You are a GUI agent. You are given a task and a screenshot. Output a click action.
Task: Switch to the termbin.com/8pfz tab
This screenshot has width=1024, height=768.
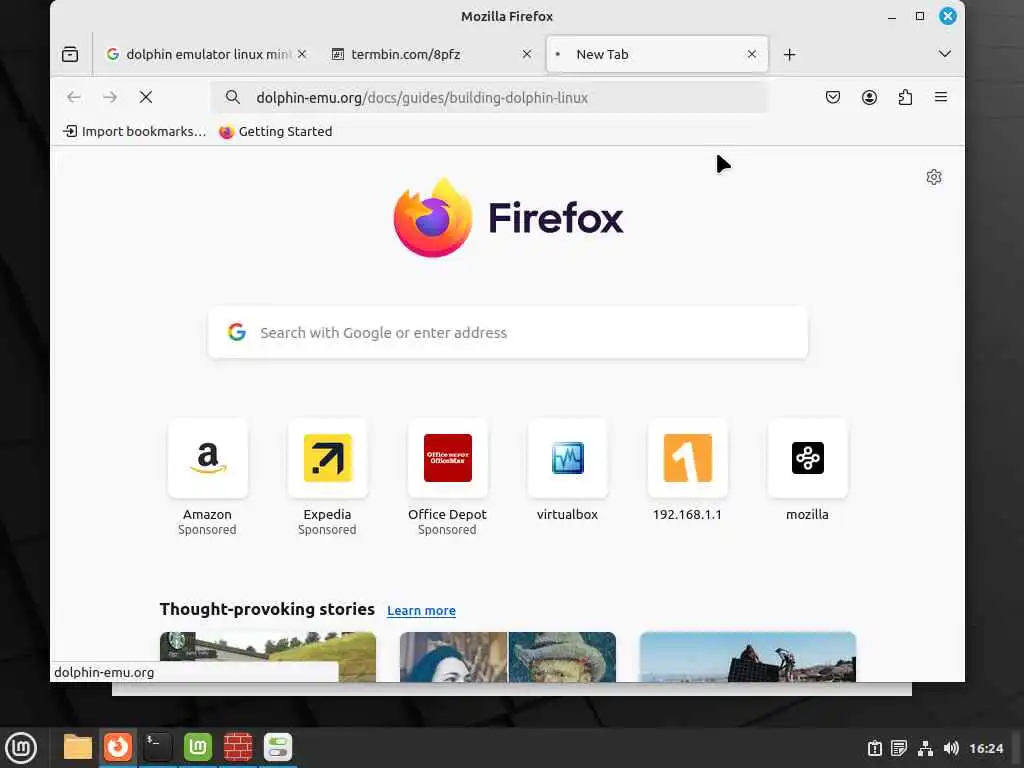pos(432,54)
